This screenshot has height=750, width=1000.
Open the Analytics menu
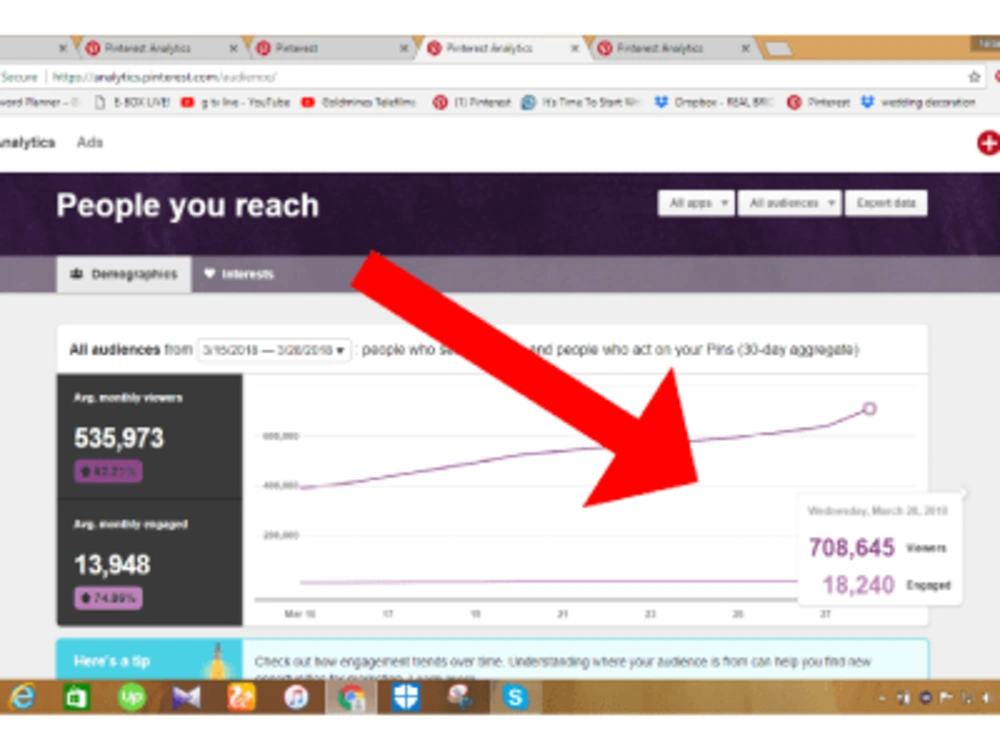click(27, 142)
